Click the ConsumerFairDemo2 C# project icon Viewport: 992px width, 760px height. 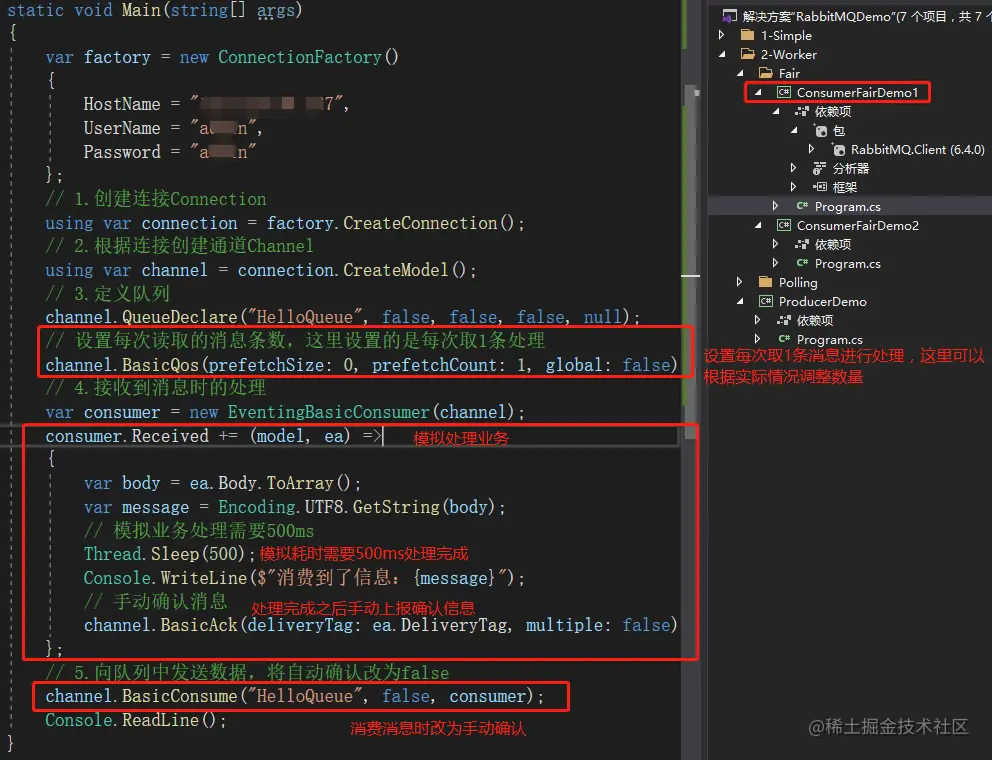(783, 225)
